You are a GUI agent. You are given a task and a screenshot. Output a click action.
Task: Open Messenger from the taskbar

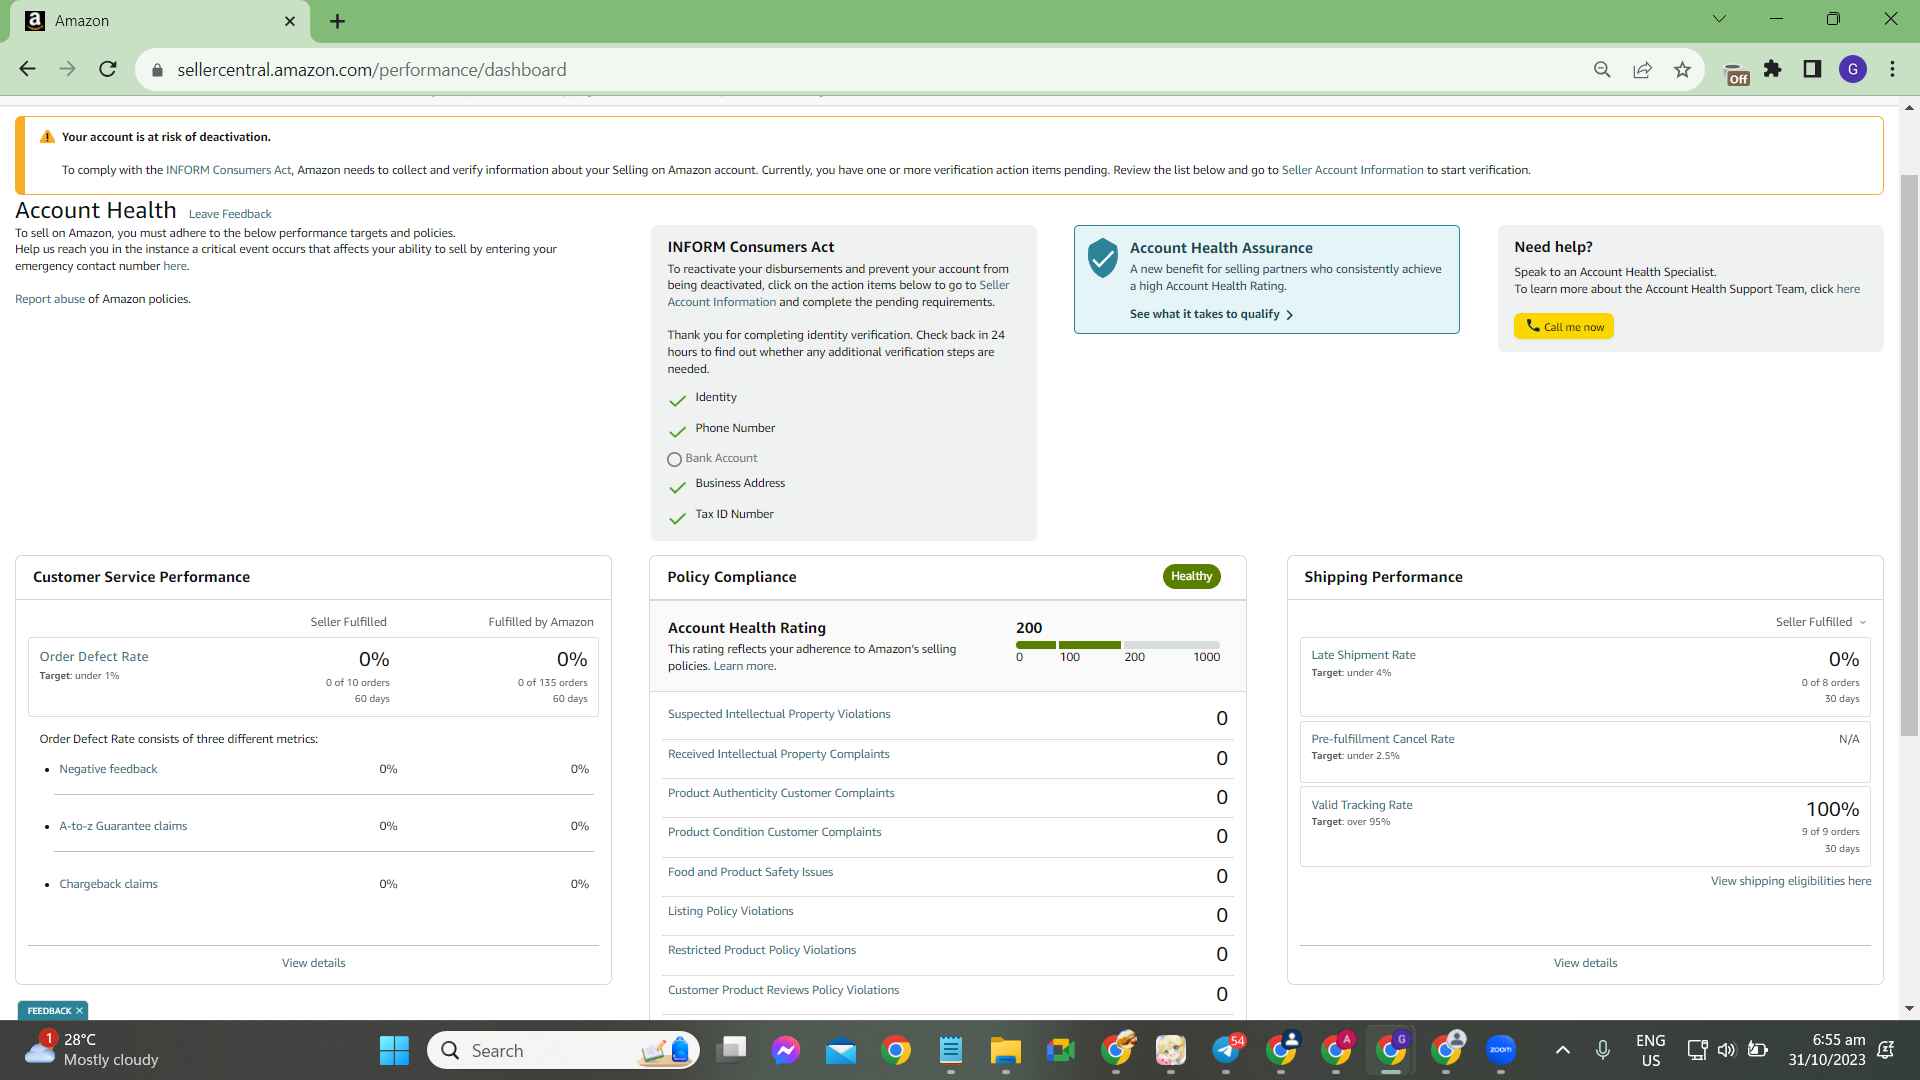[x=786, y=1050]
